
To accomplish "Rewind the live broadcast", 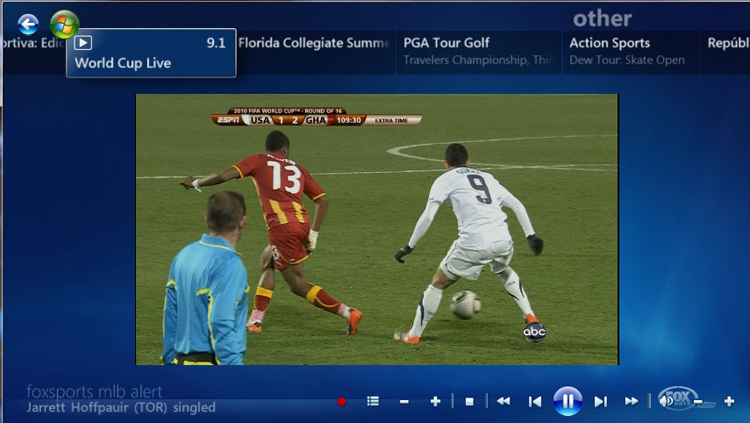I will [x=503, y=401].
